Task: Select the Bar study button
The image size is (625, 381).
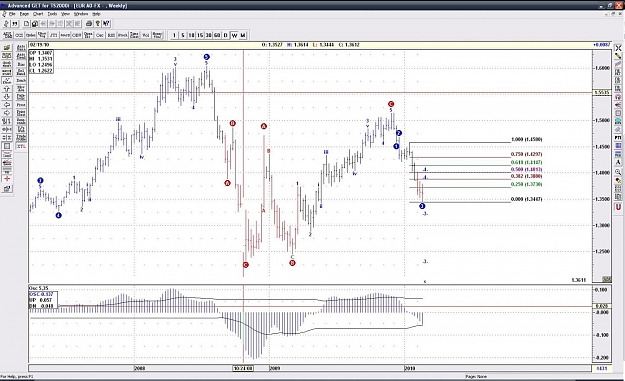Action: [21, 64]
